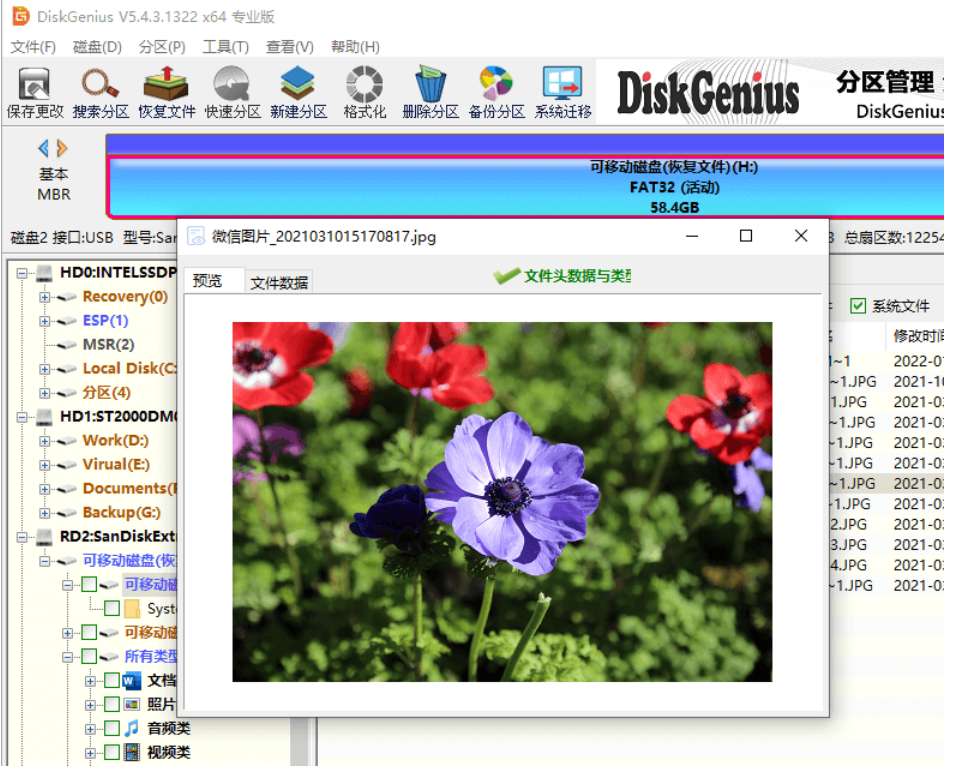This screenshot has height=776, width=966.
Task: Switch to the 文件数据 tab
Action: click(279, 283)
